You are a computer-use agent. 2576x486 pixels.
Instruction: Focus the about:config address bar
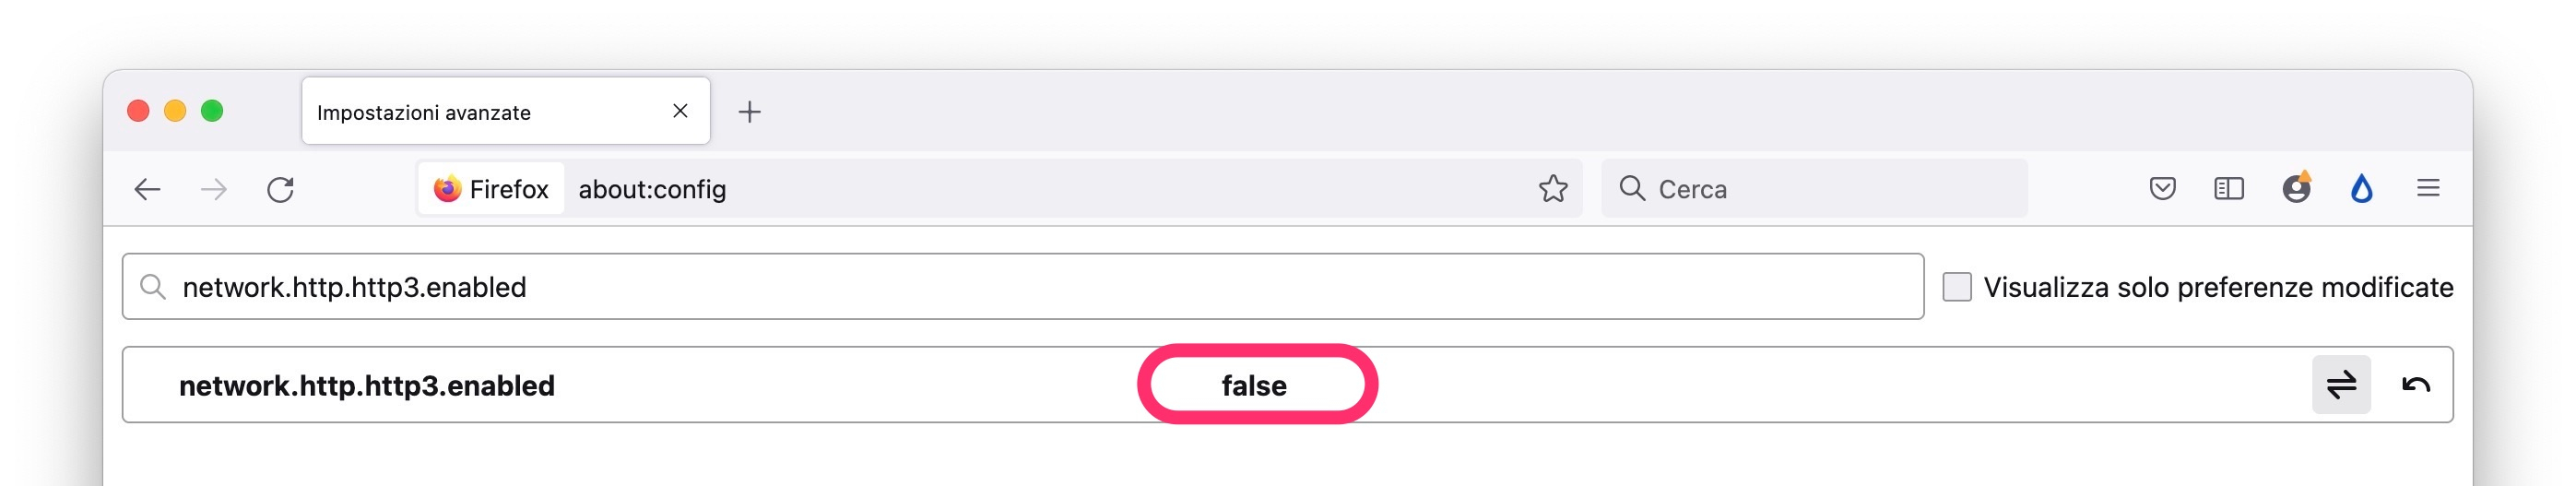(1000, 189)
